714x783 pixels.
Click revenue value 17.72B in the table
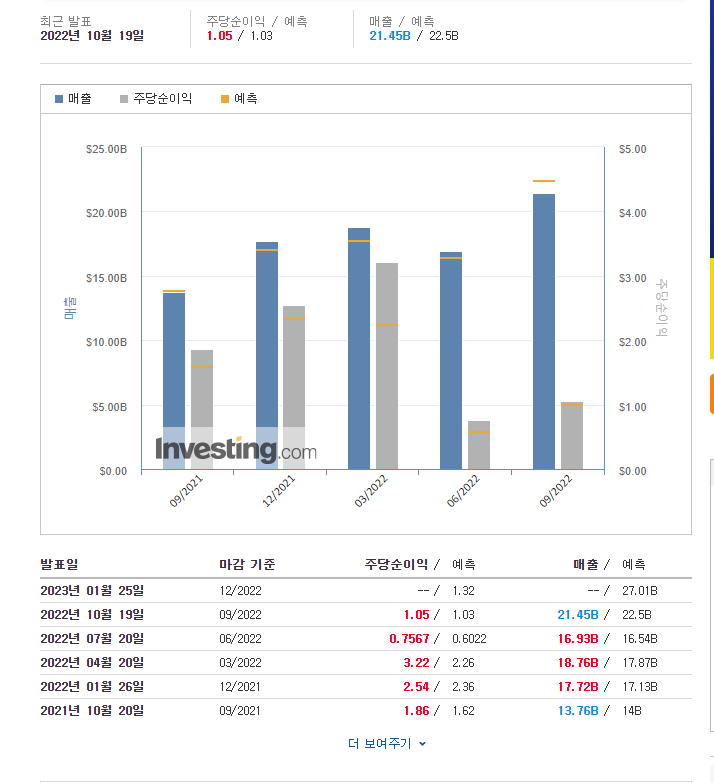coord(578,687)
